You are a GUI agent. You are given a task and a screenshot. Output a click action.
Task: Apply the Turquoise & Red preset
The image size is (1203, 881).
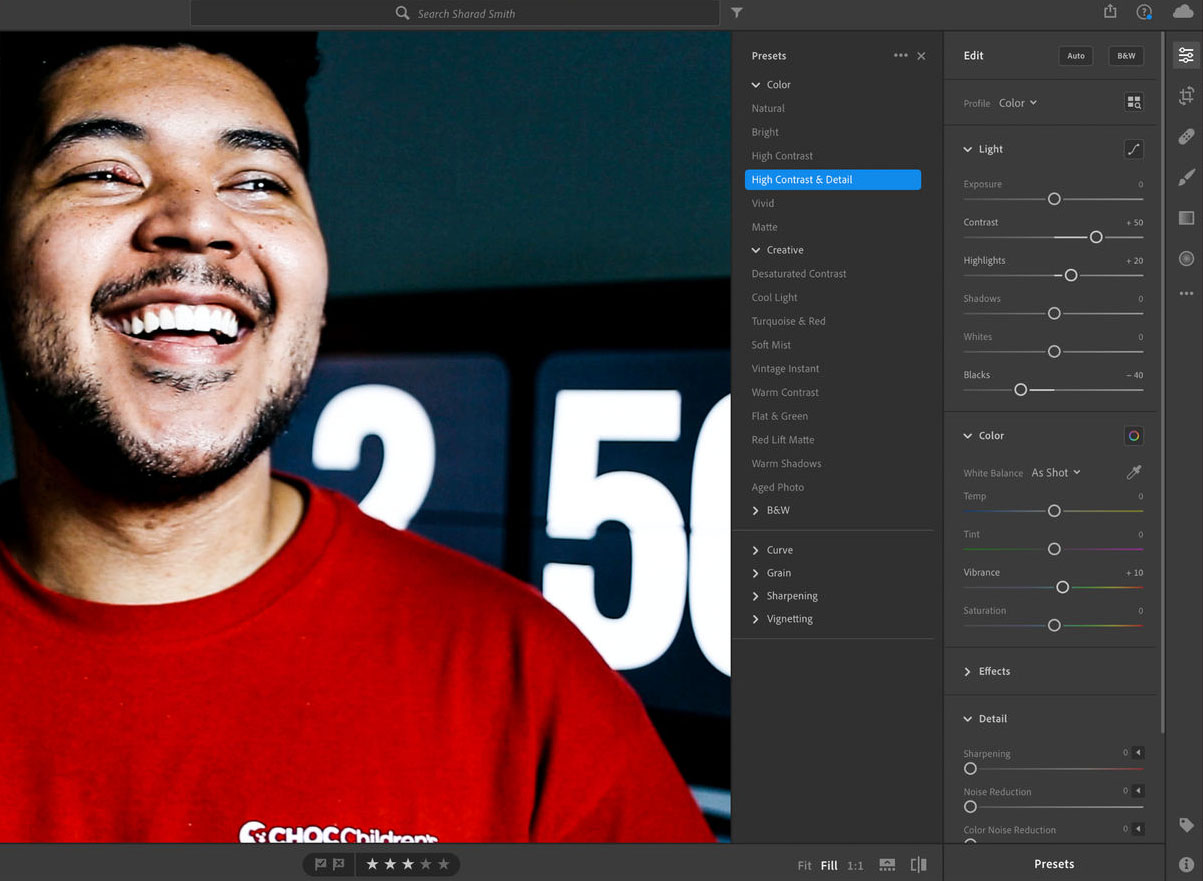coord(788,321)
